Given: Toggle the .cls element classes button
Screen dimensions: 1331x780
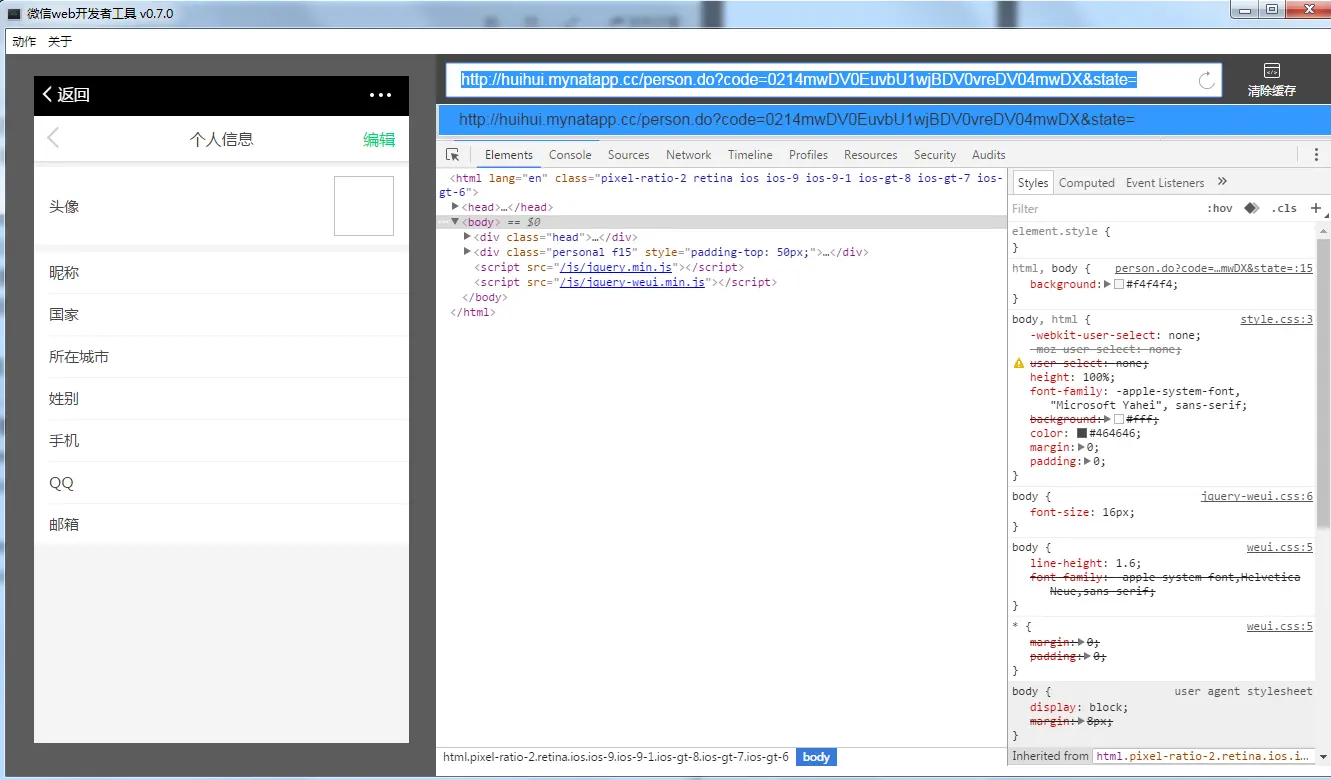Looking at the screenshot, I should 1284,209.
